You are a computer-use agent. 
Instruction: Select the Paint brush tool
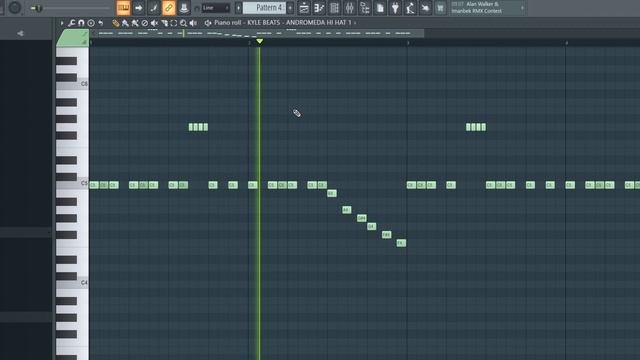[x=125, y=23]
